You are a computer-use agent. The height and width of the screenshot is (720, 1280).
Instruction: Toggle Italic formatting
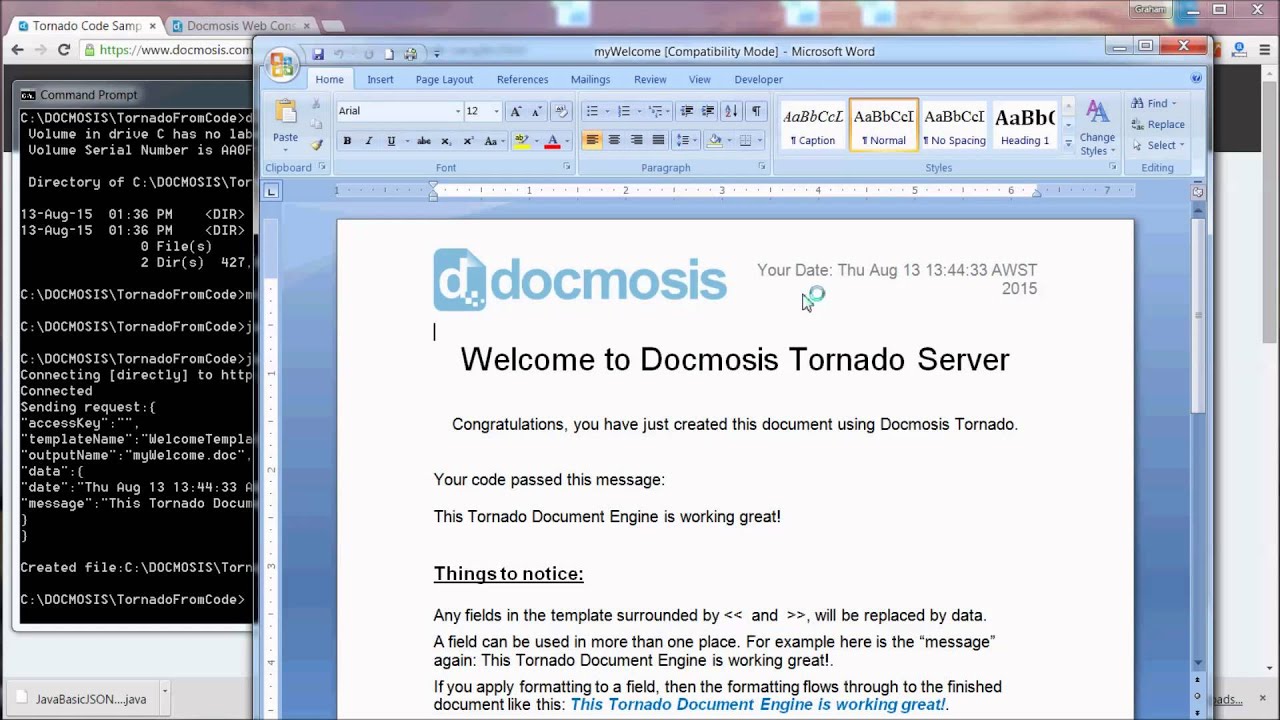tap(369, 141)
